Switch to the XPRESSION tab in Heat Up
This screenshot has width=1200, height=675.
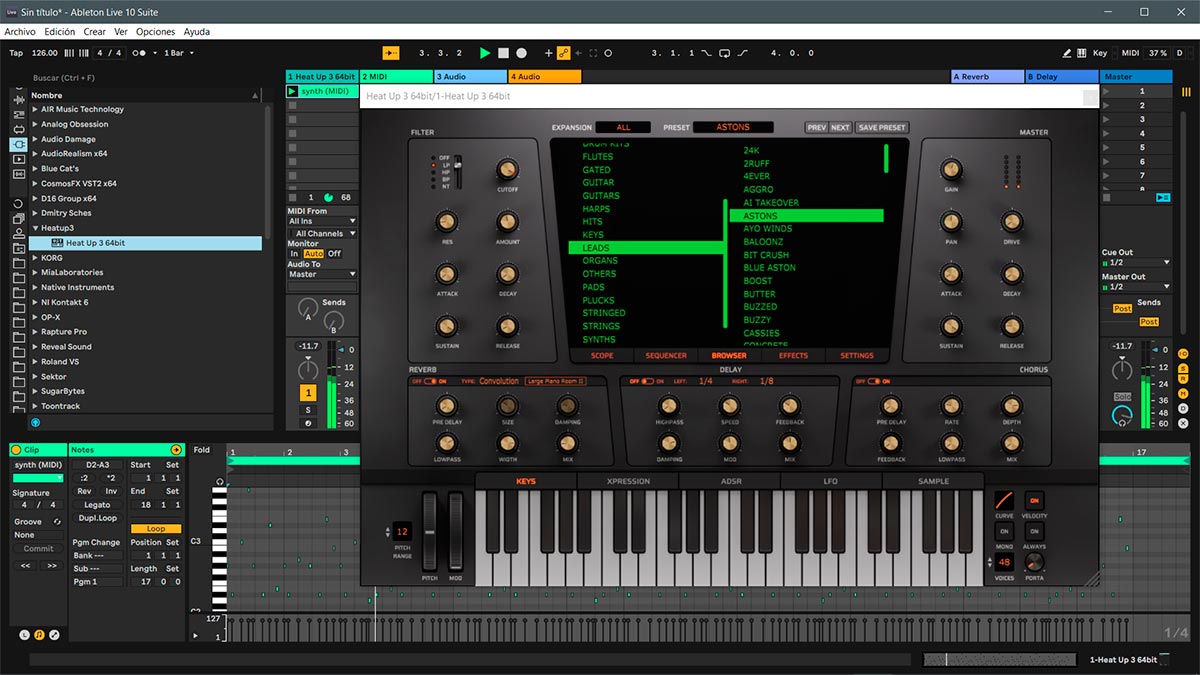[x=628, y=481]
